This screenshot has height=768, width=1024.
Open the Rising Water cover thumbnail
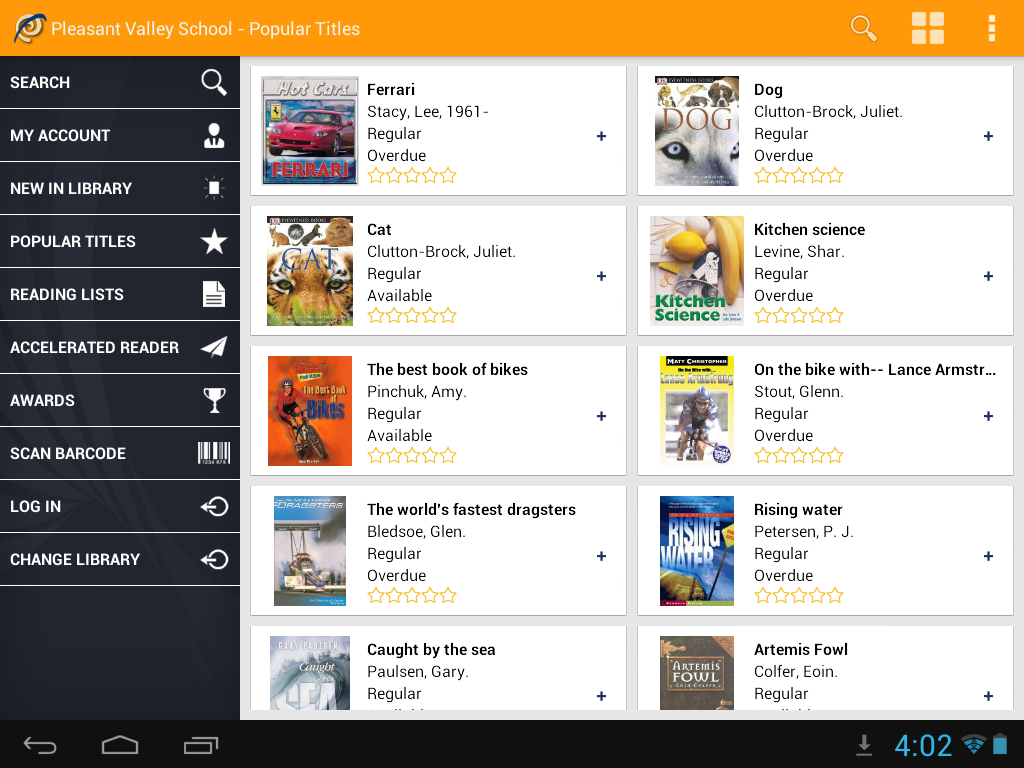pos(697,551)
